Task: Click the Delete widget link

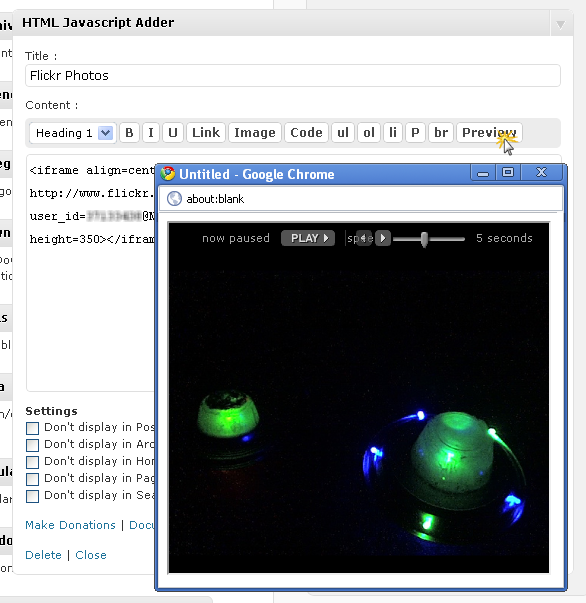Action: tap(43, 555)
